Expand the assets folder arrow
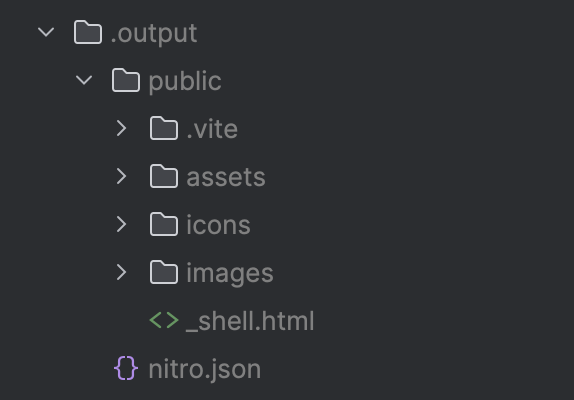 (122, 176)
